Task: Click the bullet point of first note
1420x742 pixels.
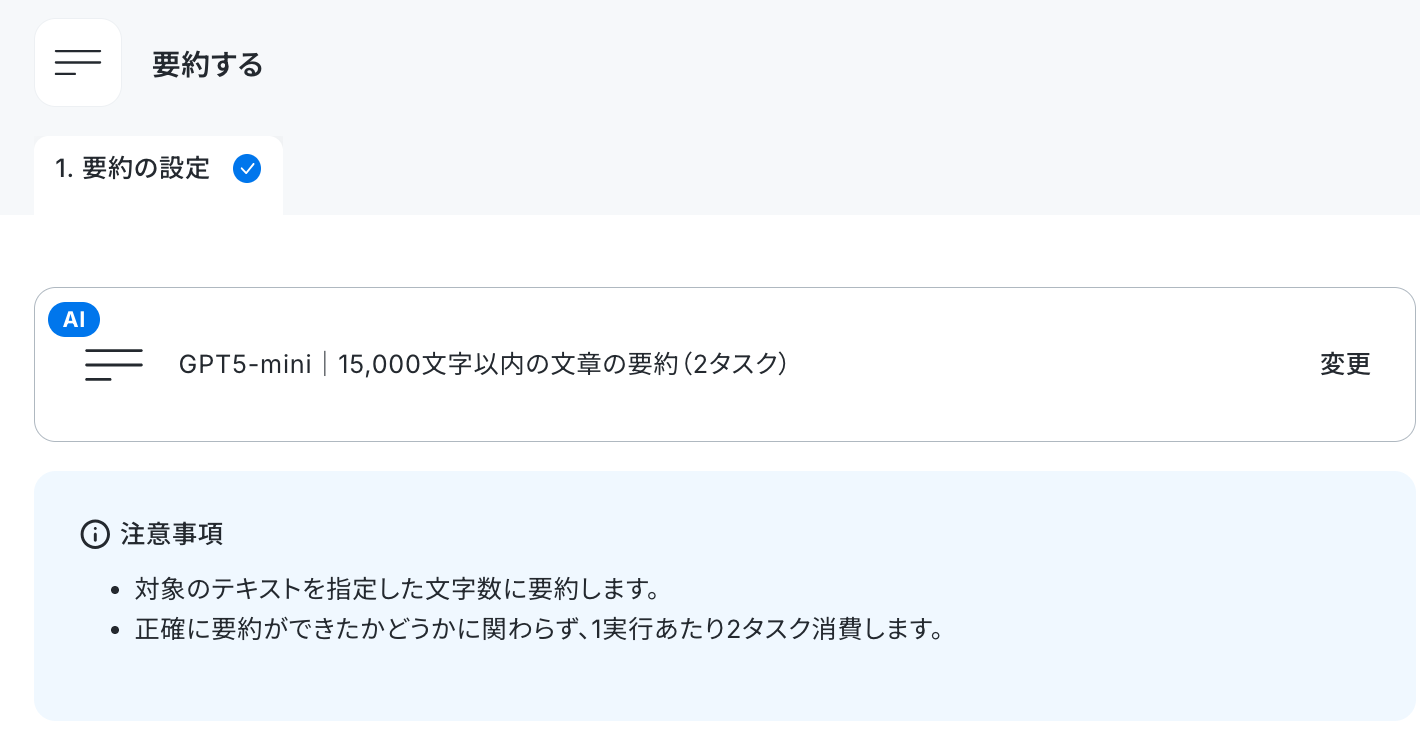Action: (115, 589)
